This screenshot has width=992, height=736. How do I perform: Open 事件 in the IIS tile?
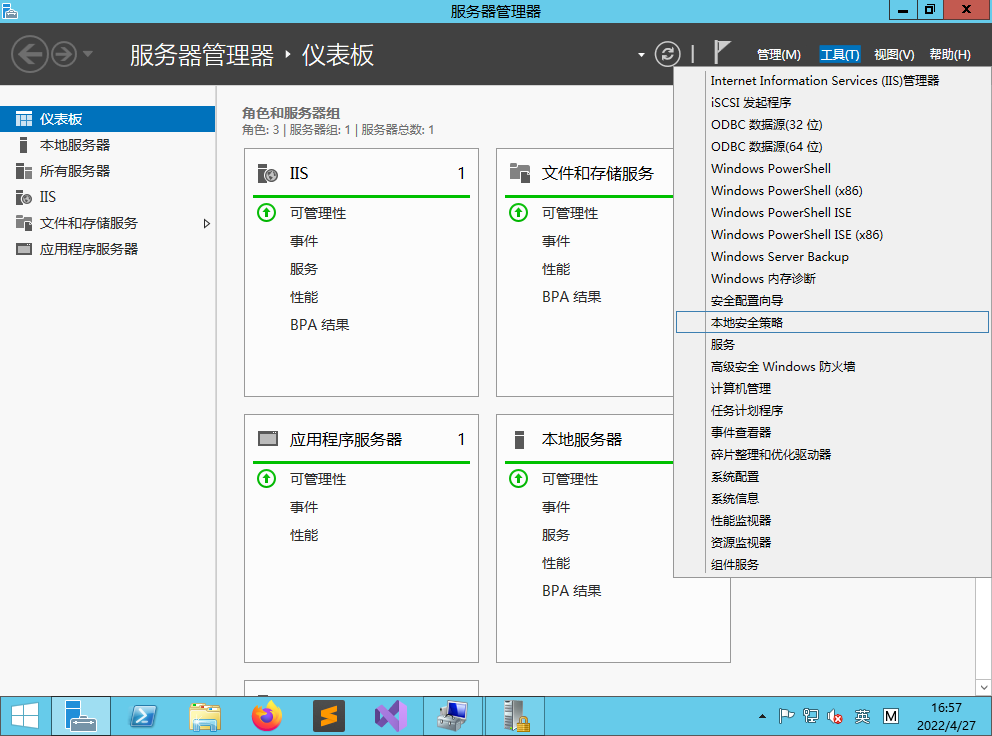[304, 241]
